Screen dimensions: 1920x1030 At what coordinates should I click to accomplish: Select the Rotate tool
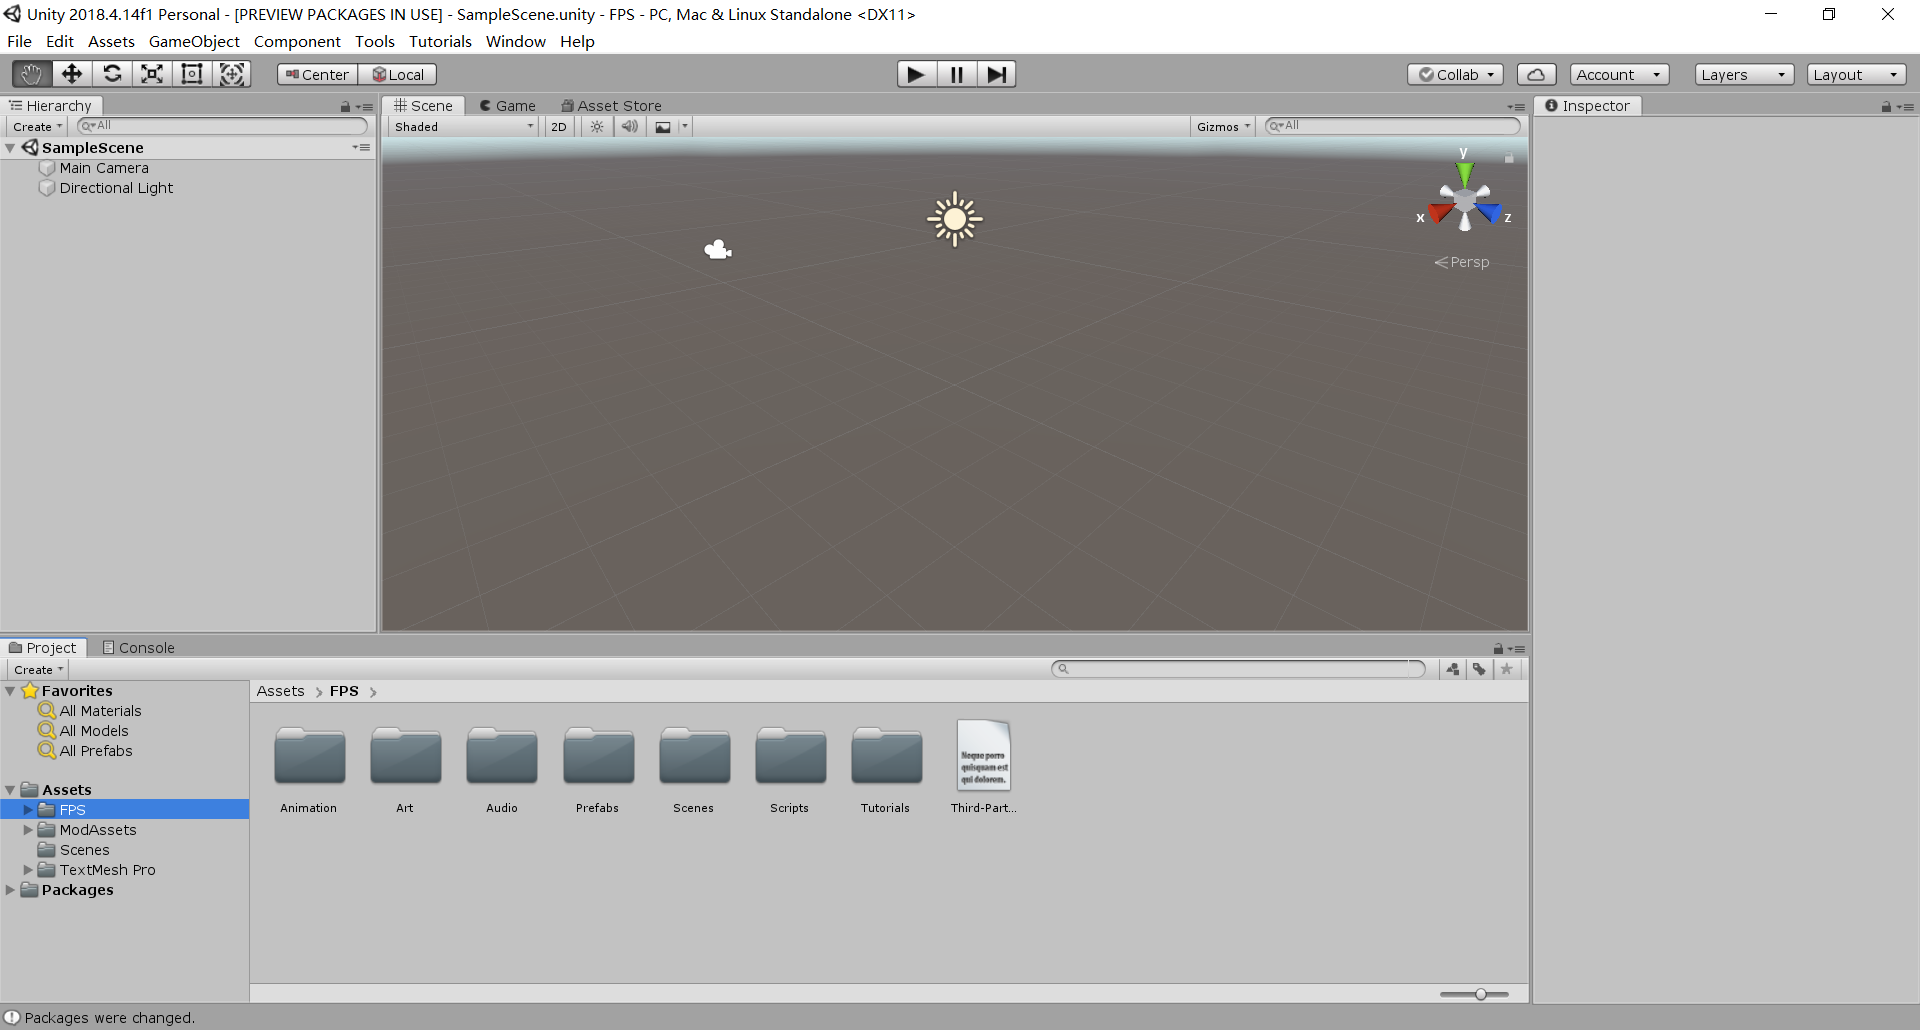click(x=112, y=73)
